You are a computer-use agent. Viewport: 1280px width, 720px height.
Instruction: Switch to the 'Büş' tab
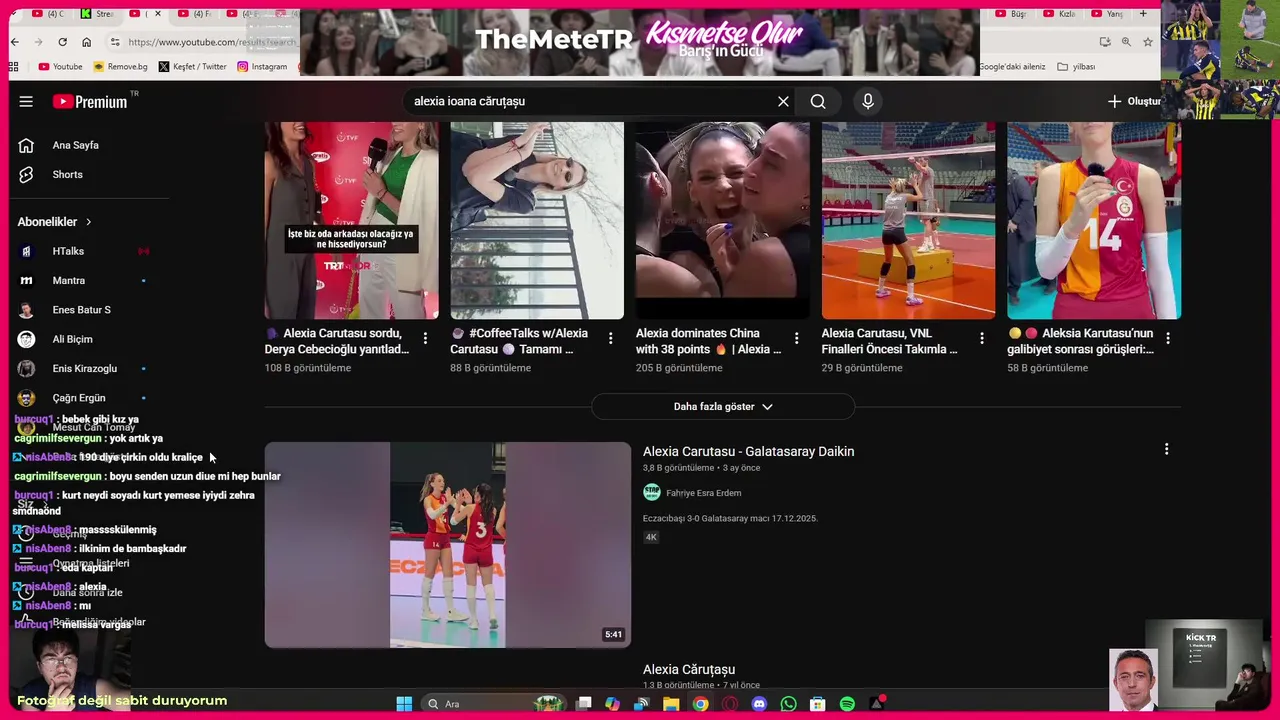(1011, 14)
